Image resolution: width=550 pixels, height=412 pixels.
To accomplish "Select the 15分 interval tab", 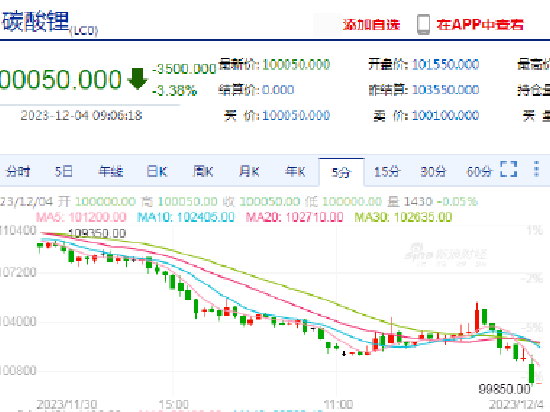I will coord(387,171).
